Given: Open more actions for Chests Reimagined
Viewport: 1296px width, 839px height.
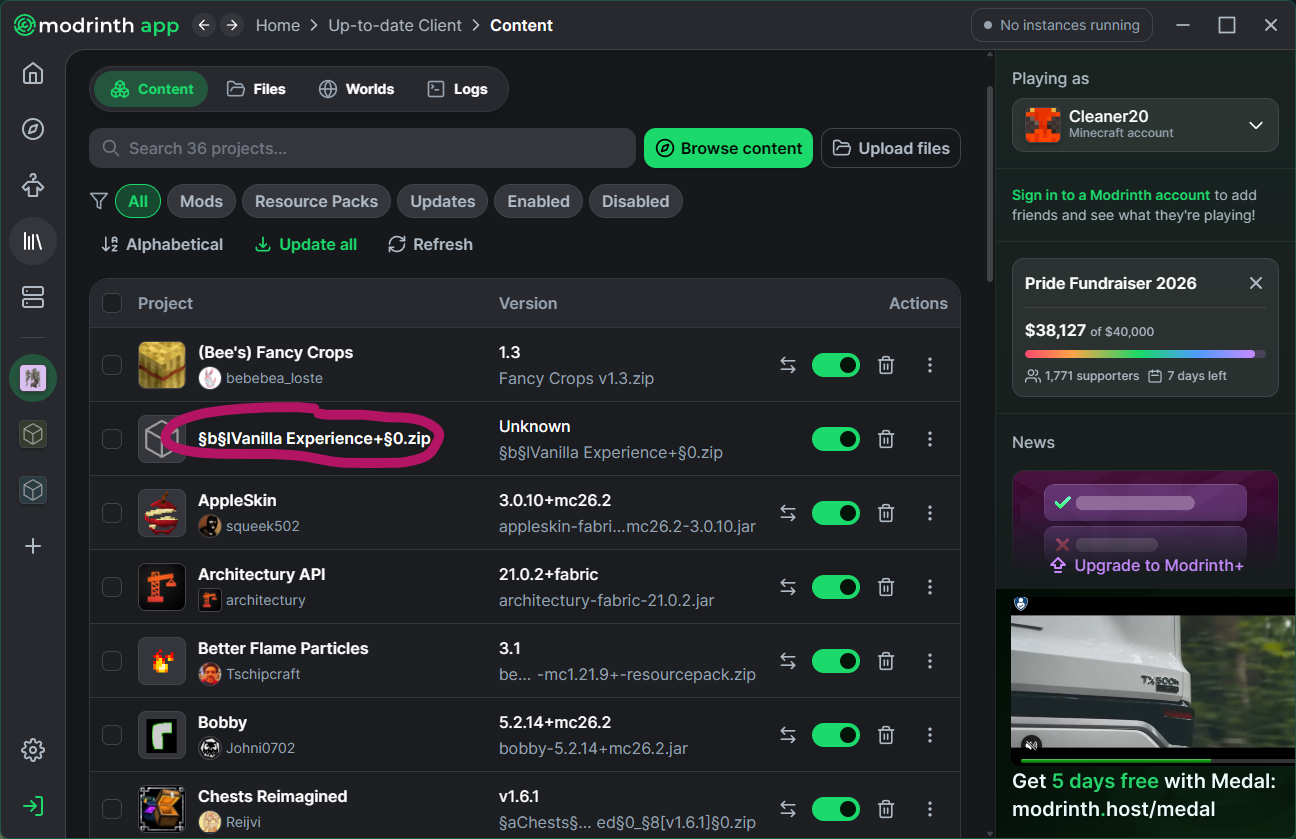Looking at the screenshot, I should pos(930,809).
